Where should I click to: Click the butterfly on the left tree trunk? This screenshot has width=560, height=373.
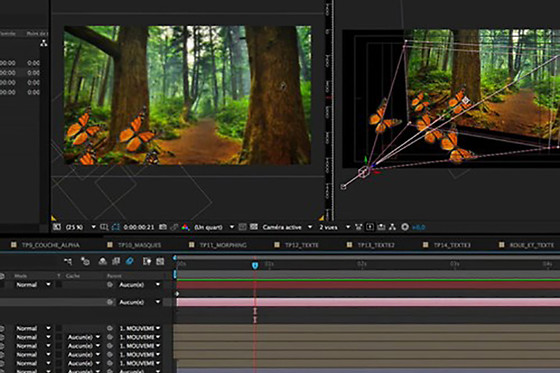[137, 131]
